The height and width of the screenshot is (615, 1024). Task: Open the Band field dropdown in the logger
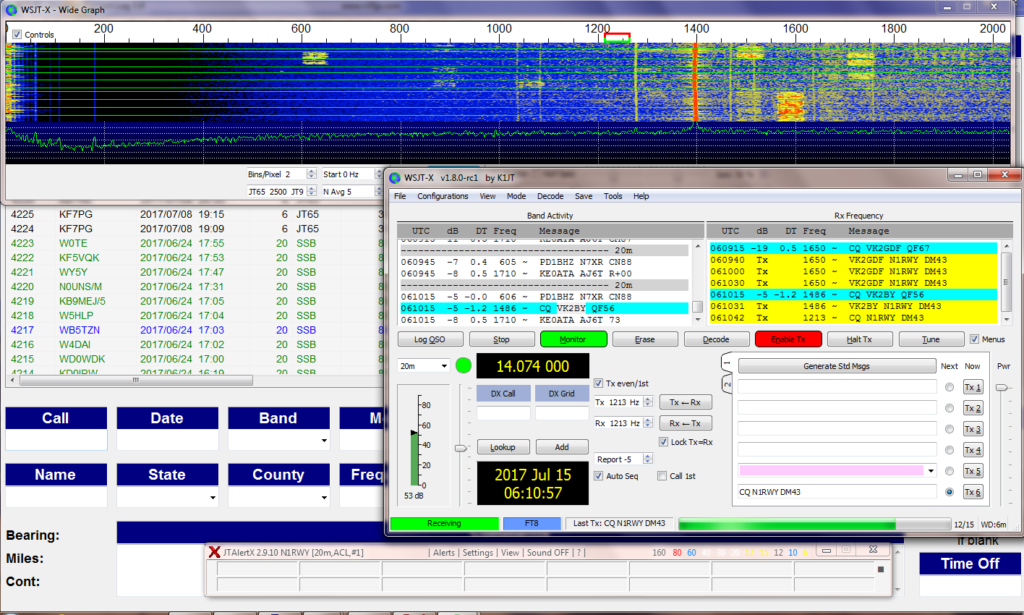pyautogui.click(x=324, y=441)
